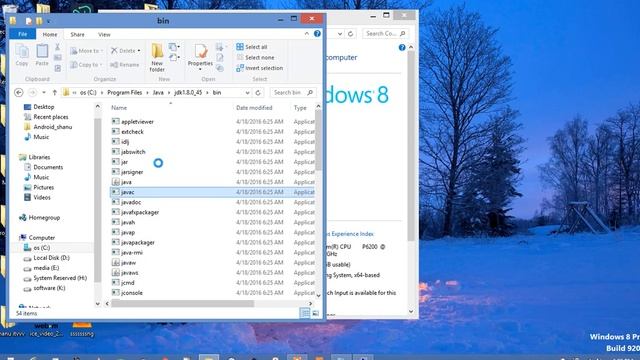Screen dimensions: 640x360
Task: Select the appletviewer file
Action: 137,122
